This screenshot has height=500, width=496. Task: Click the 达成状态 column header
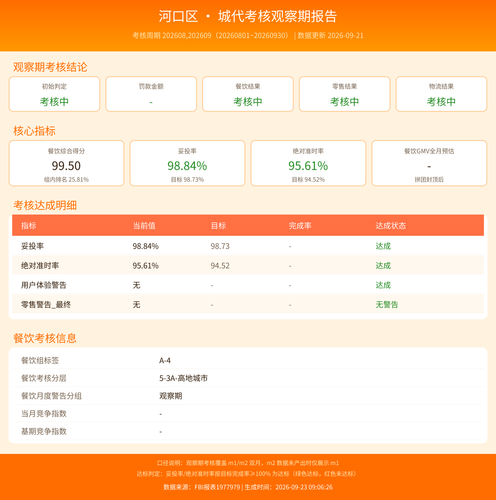[x=391, y=226]
